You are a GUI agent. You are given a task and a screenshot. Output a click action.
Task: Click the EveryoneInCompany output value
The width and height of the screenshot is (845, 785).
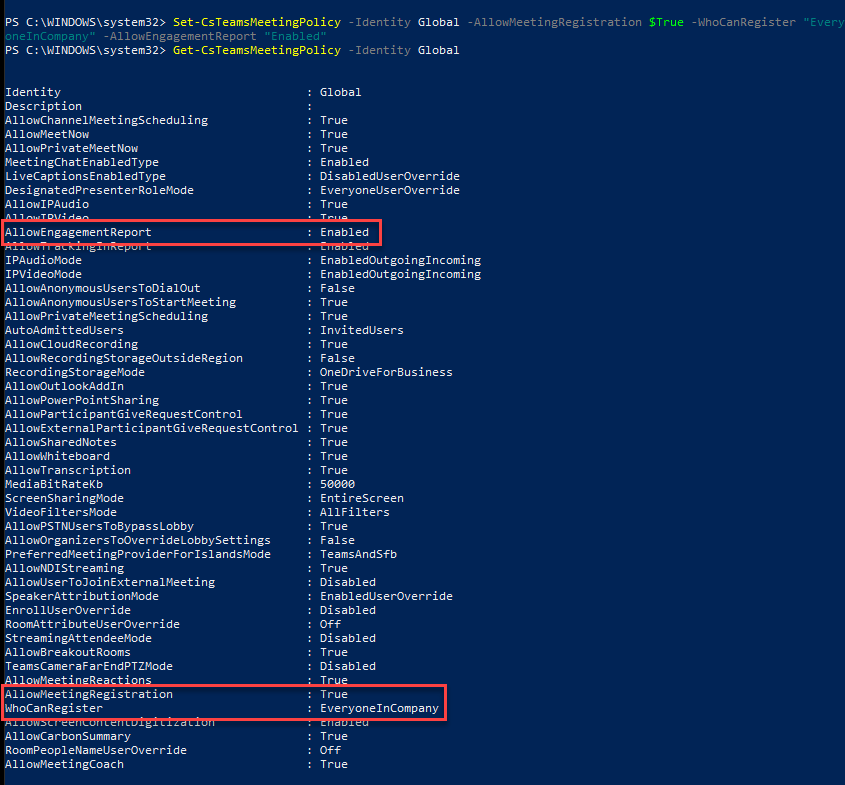[x=379, y=708]
